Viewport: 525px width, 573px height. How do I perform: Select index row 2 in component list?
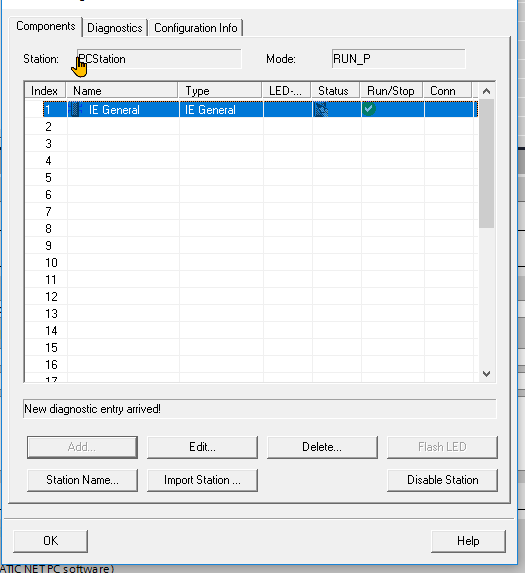tap(251, 127)
